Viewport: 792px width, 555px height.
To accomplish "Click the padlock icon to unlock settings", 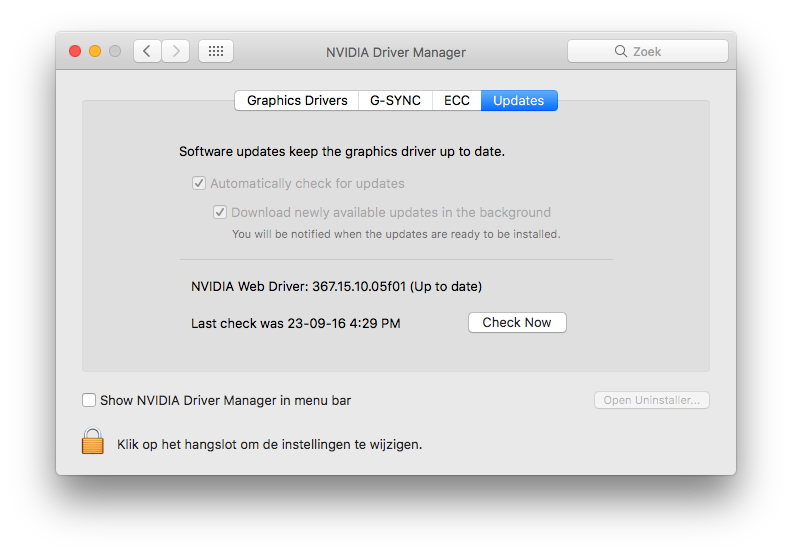I will coord(92,441).
